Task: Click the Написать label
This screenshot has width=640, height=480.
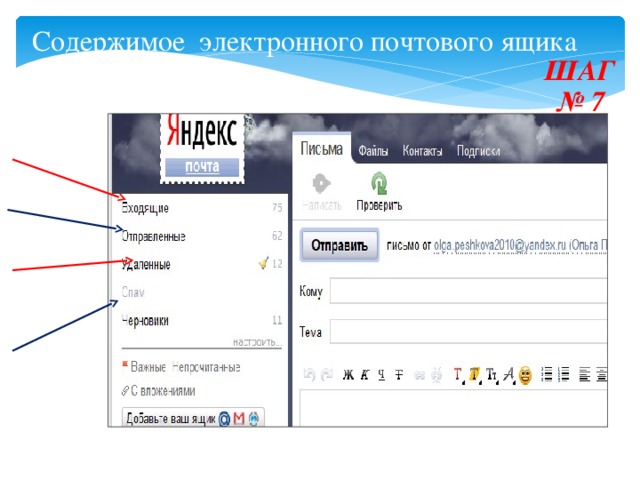Action: [x=322, y=205]
